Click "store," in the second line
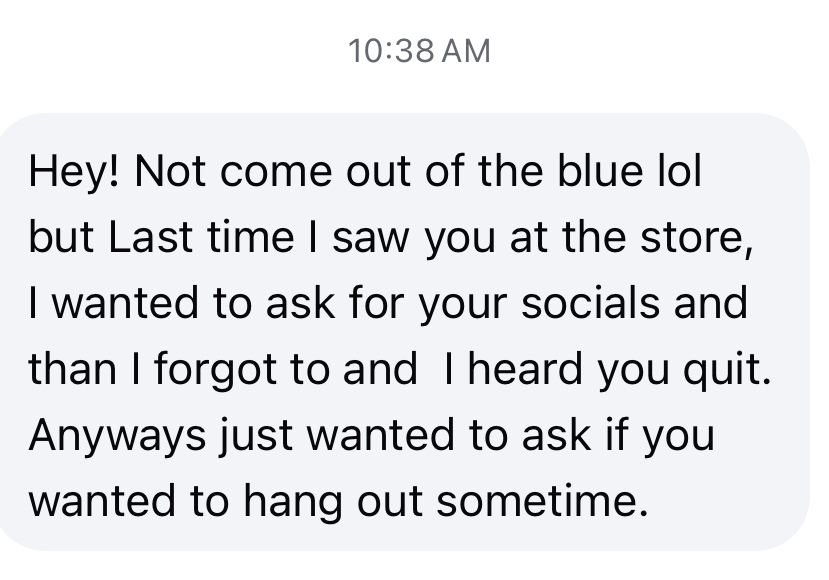 (696, 239)
